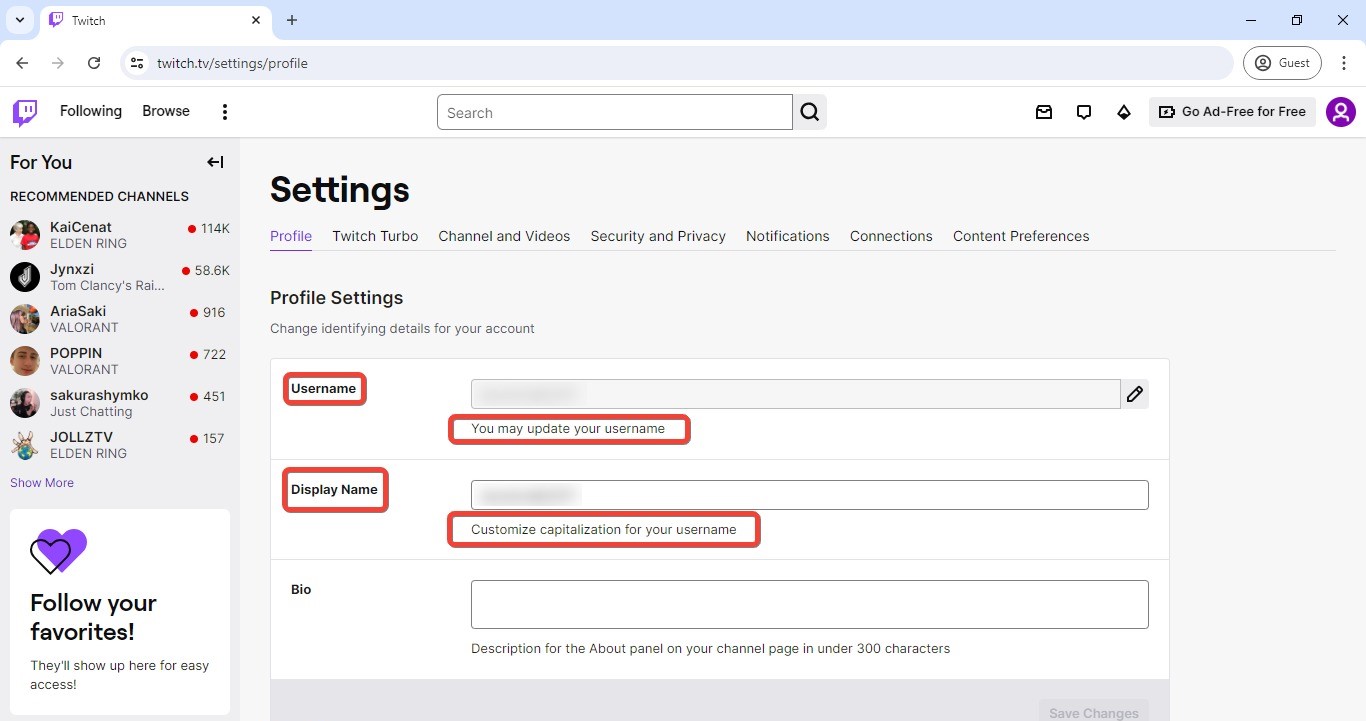Click Go Ad-Free for Free

(x=1232, y=111)
